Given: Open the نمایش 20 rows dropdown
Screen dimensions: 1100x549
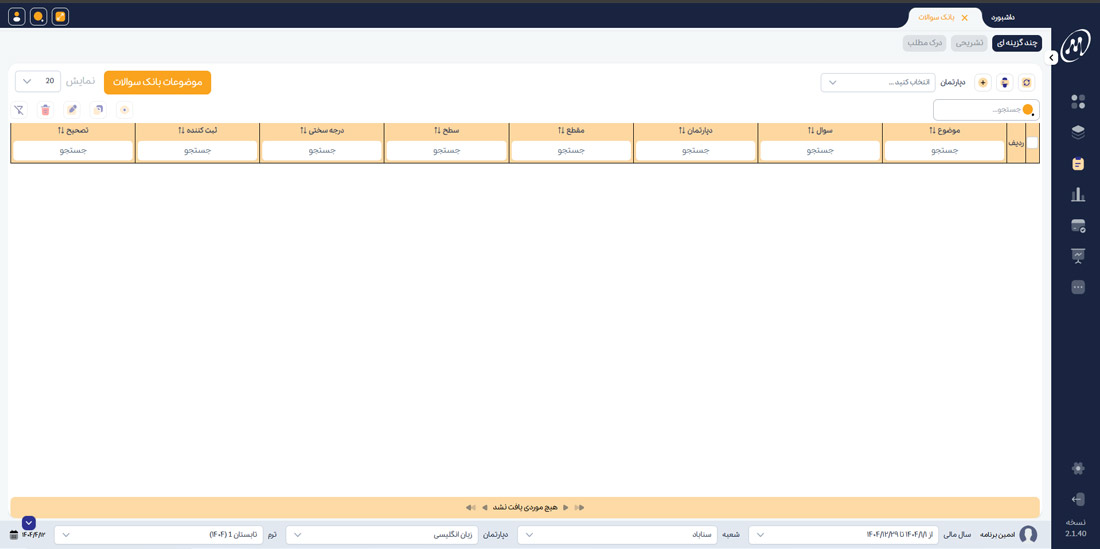Looking at the screenshot, I should click(38, 81).
